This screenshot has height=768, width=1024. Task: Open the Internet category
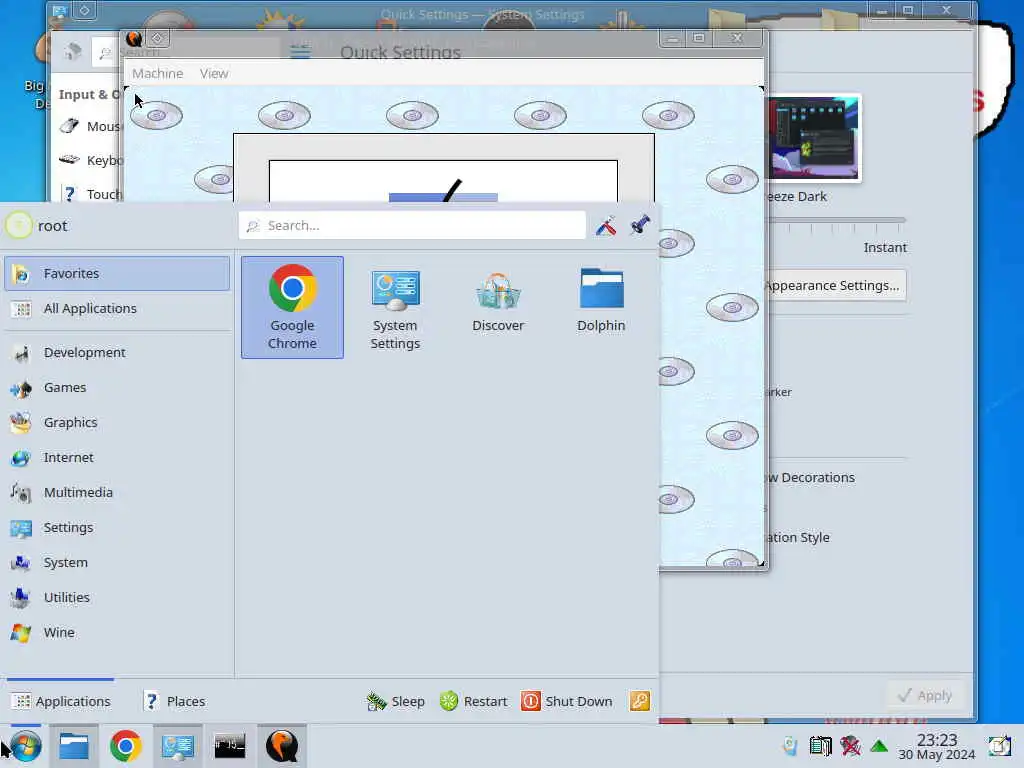[x=117, y=458]
